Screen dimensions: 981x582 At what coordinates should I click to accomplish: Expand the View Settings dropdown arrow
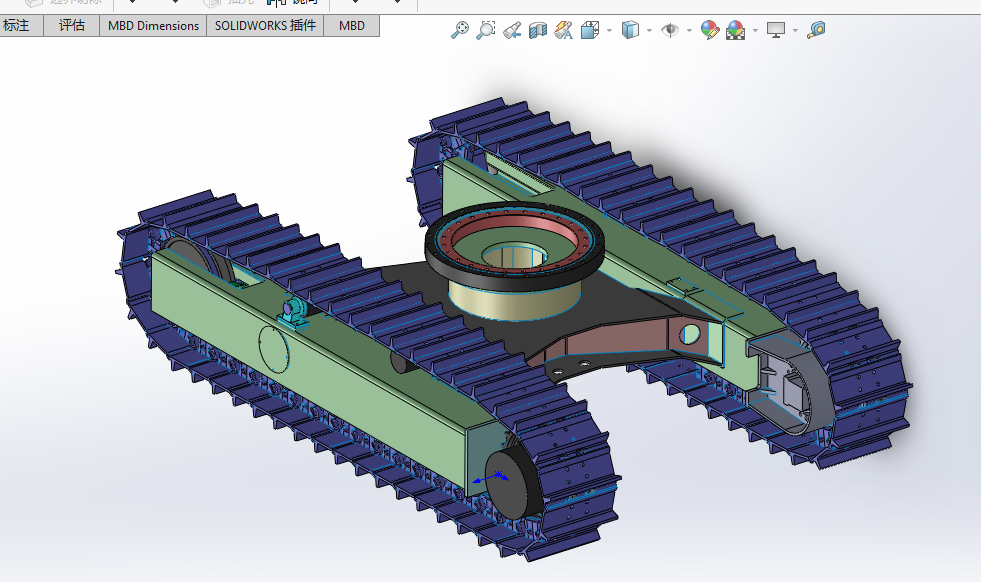796,31
